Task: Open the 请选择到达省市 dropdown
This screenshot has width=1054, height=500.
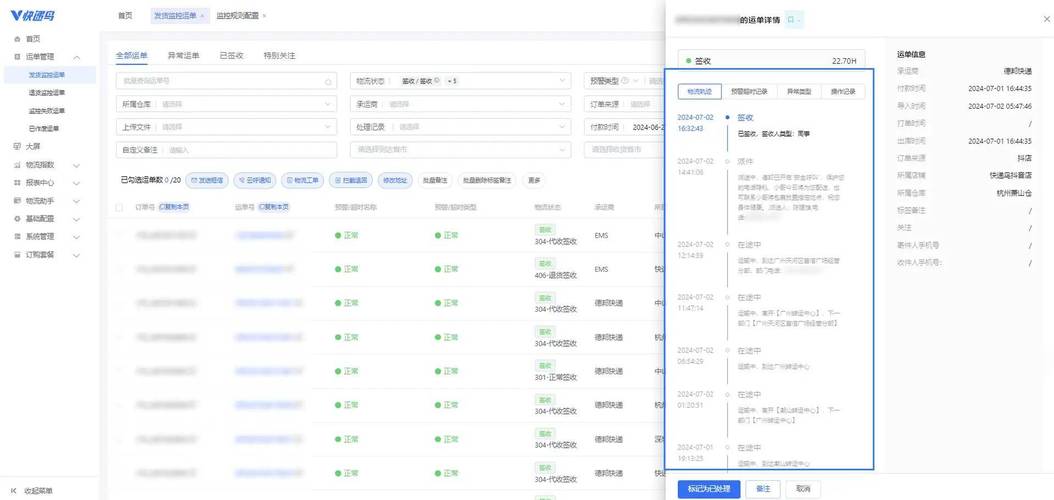Action: point(460,150)
